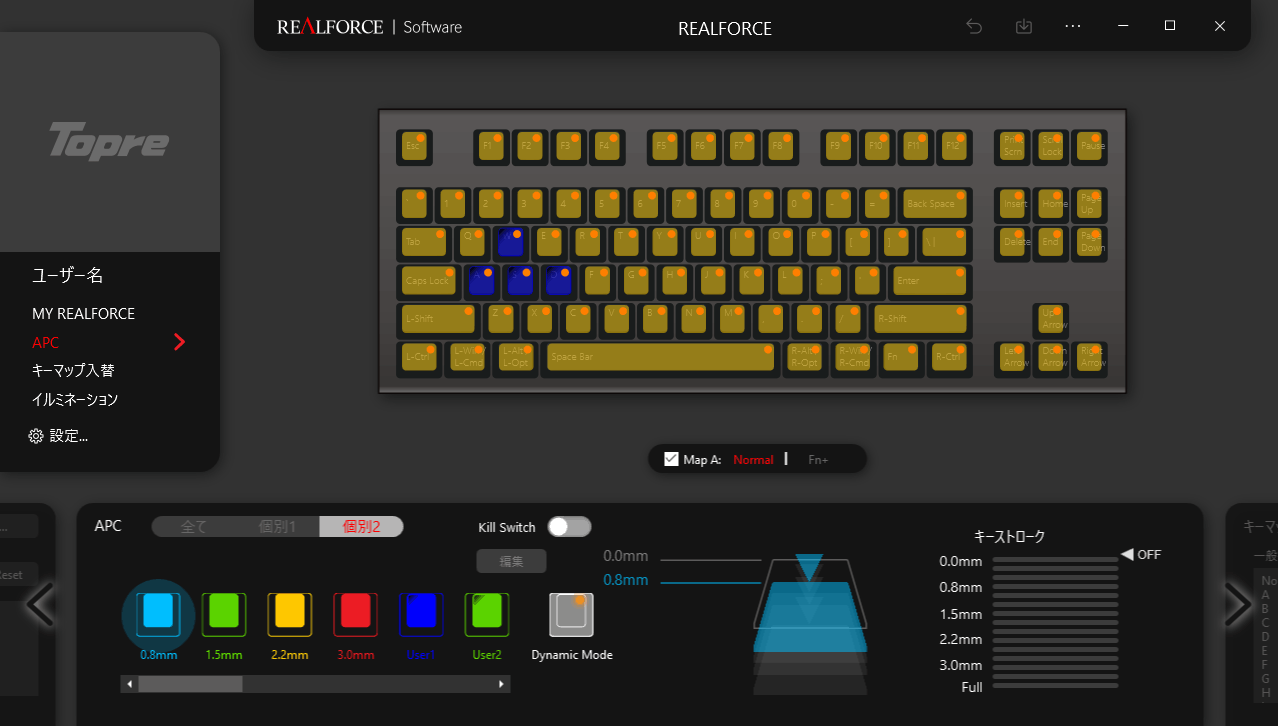Screen dimensions: 1278x726
Task: Click the 0.8mm depth label beside the key diagram
Action: (x=626, y=580)
